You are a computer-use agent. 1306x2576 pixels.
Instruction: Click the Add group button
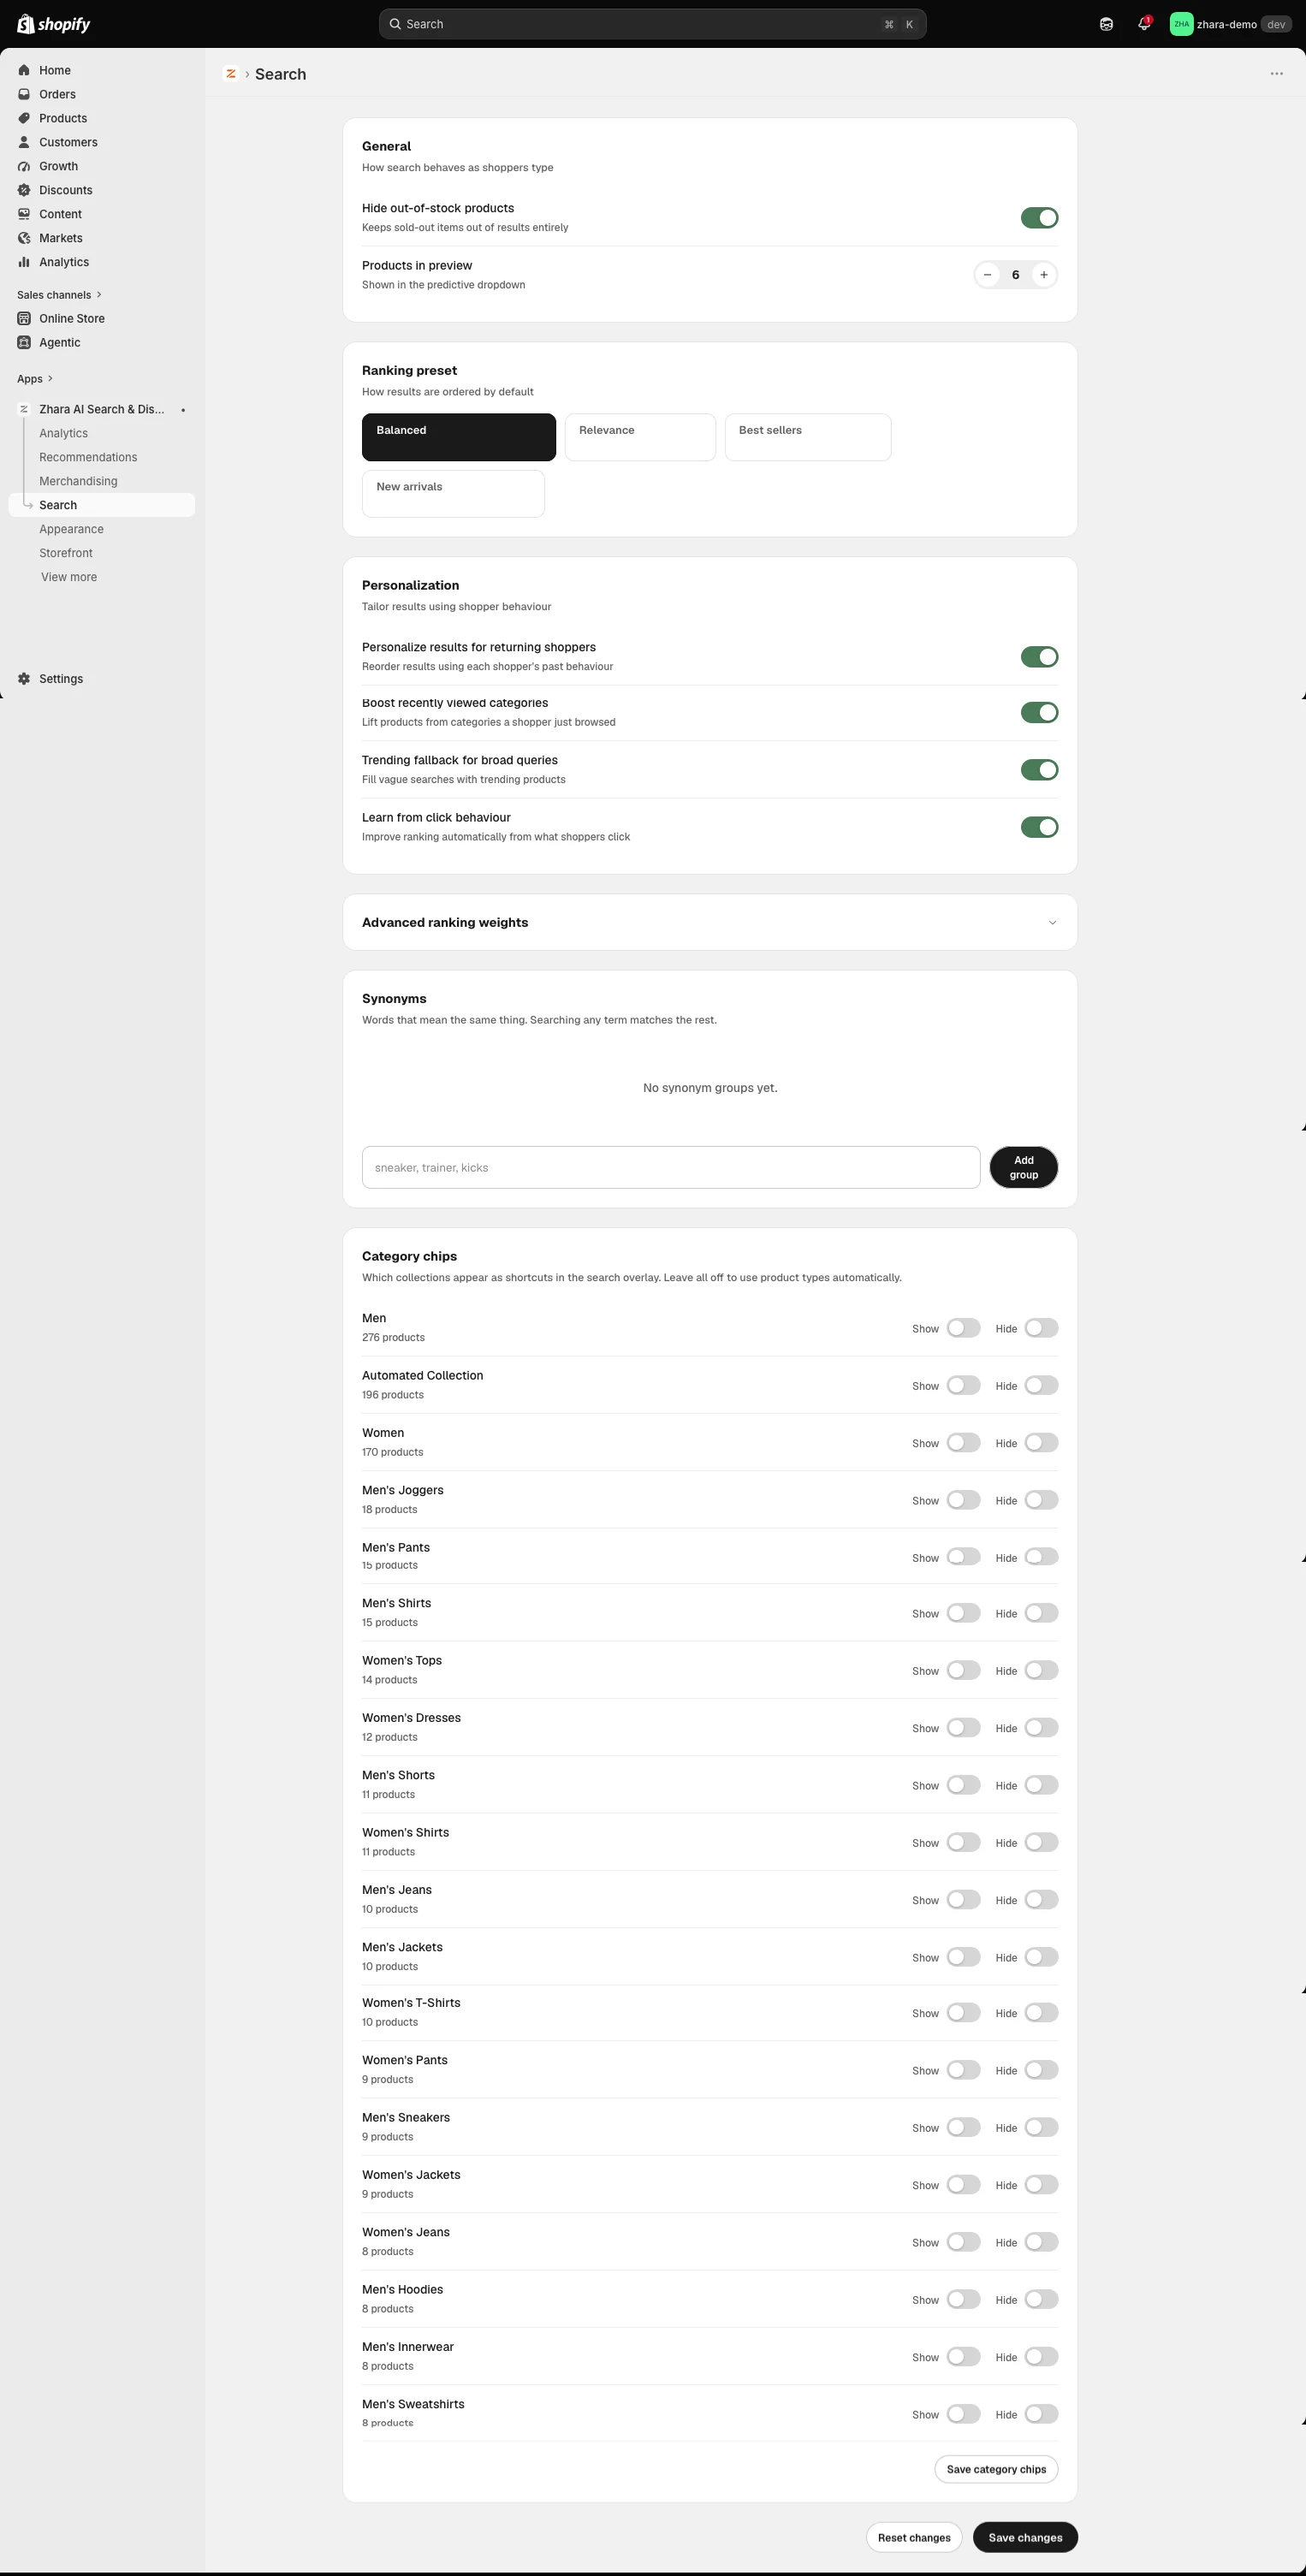(1023, 1167)
